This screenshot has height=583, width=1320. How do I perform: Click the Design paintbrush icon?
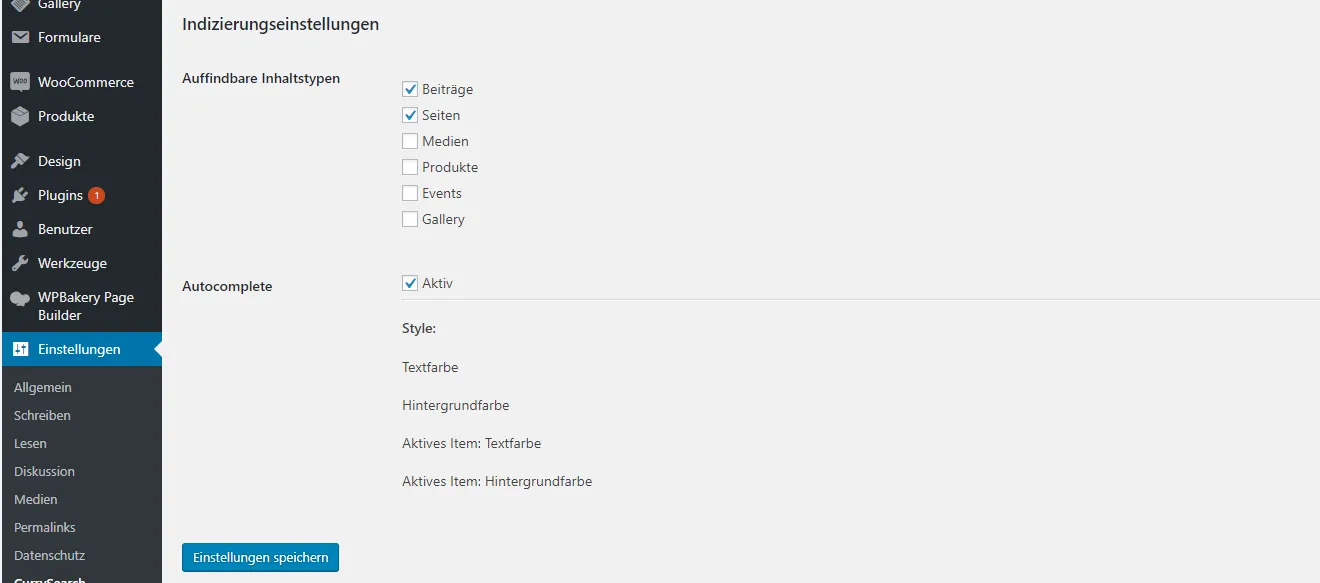(20, 161)
